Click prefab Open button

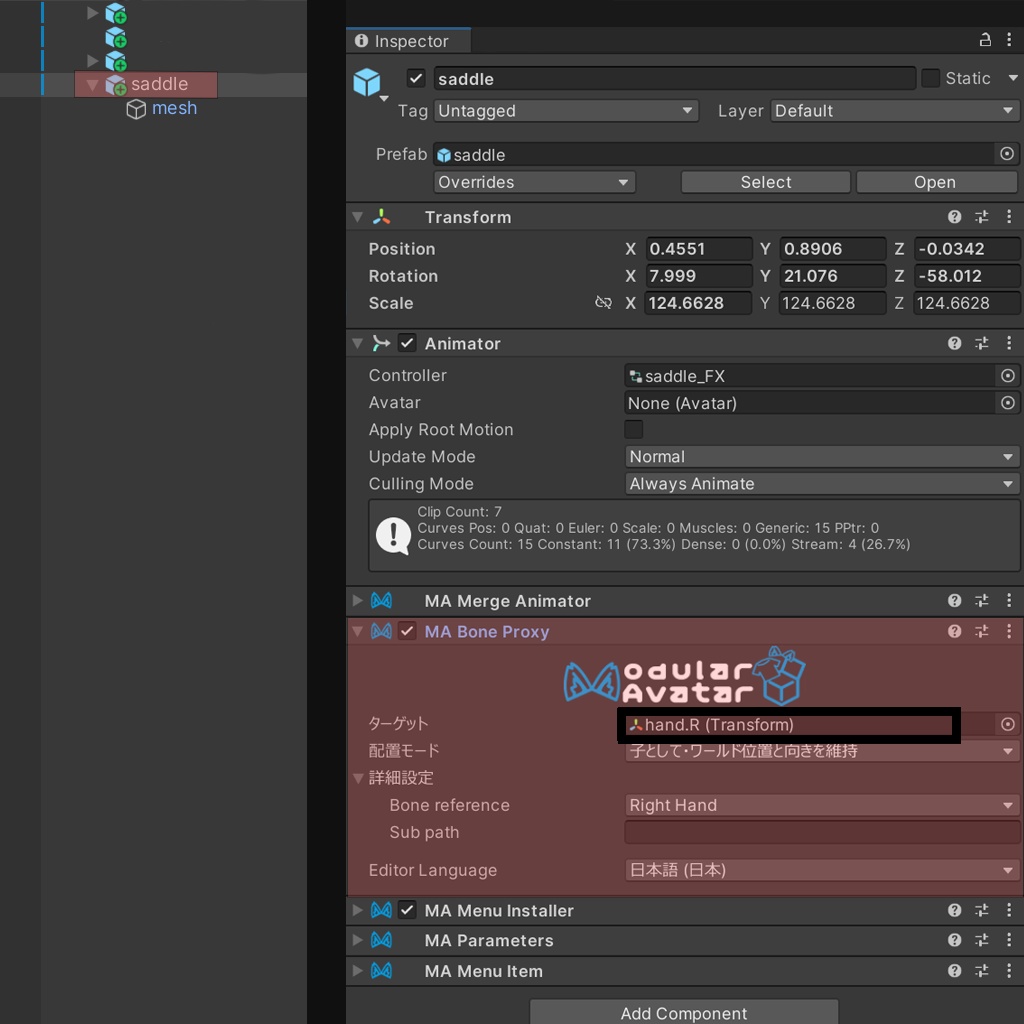936,182
